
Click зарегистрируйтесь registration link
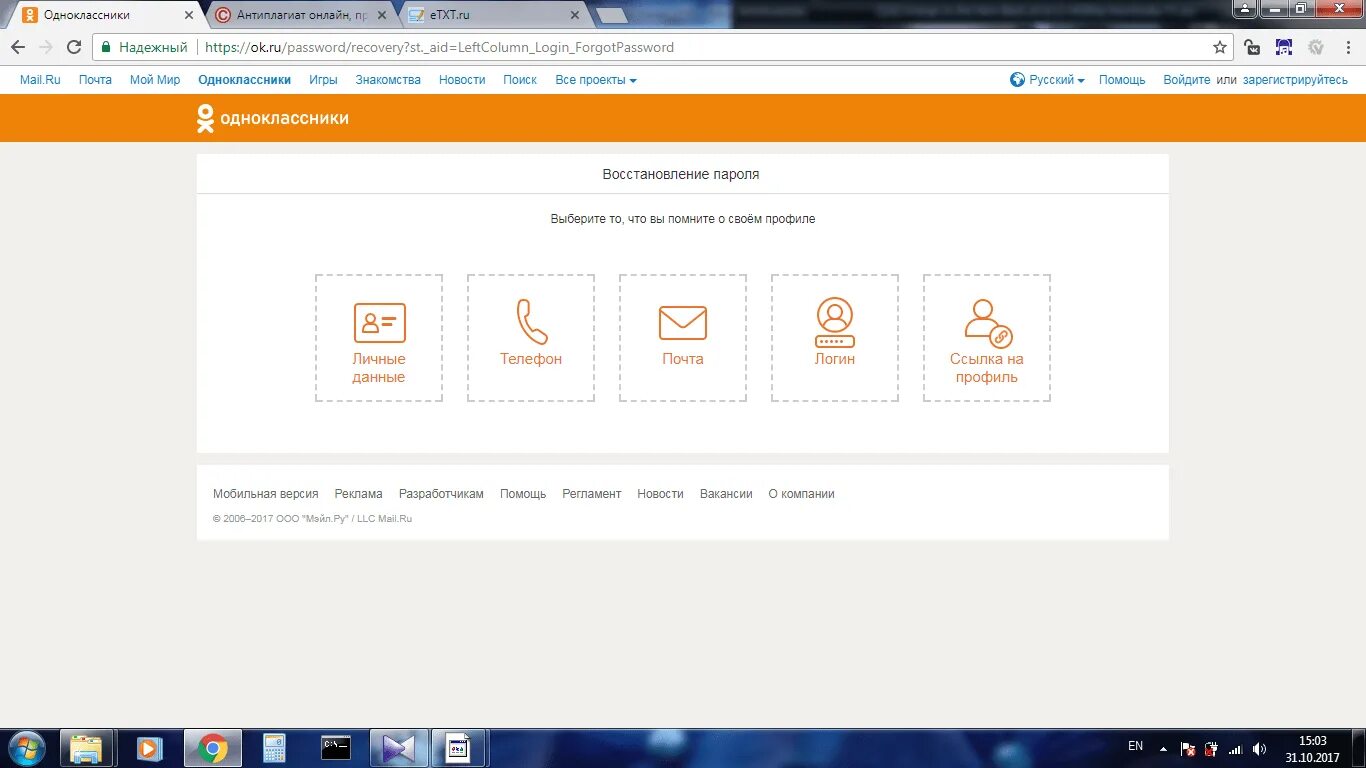(1295, 79)
